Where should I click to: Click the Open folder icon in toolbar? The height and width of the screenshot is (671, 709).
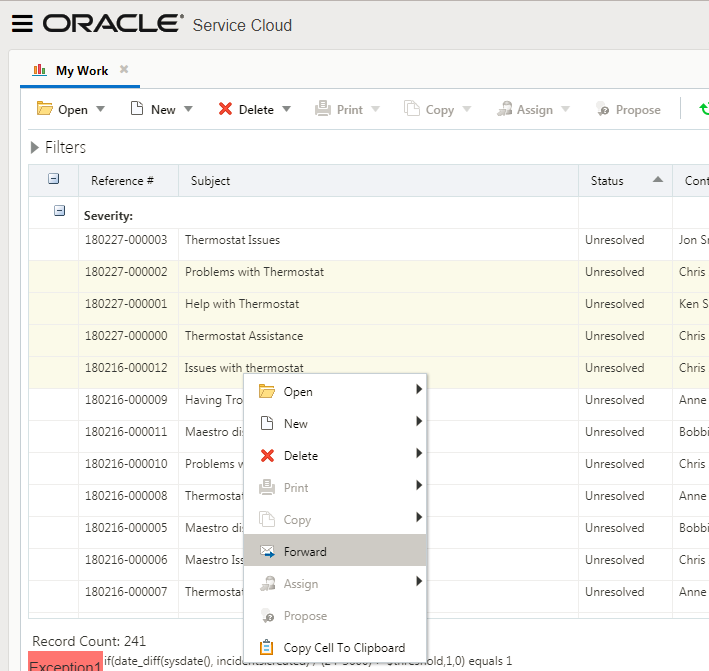[x=45, y=109]
